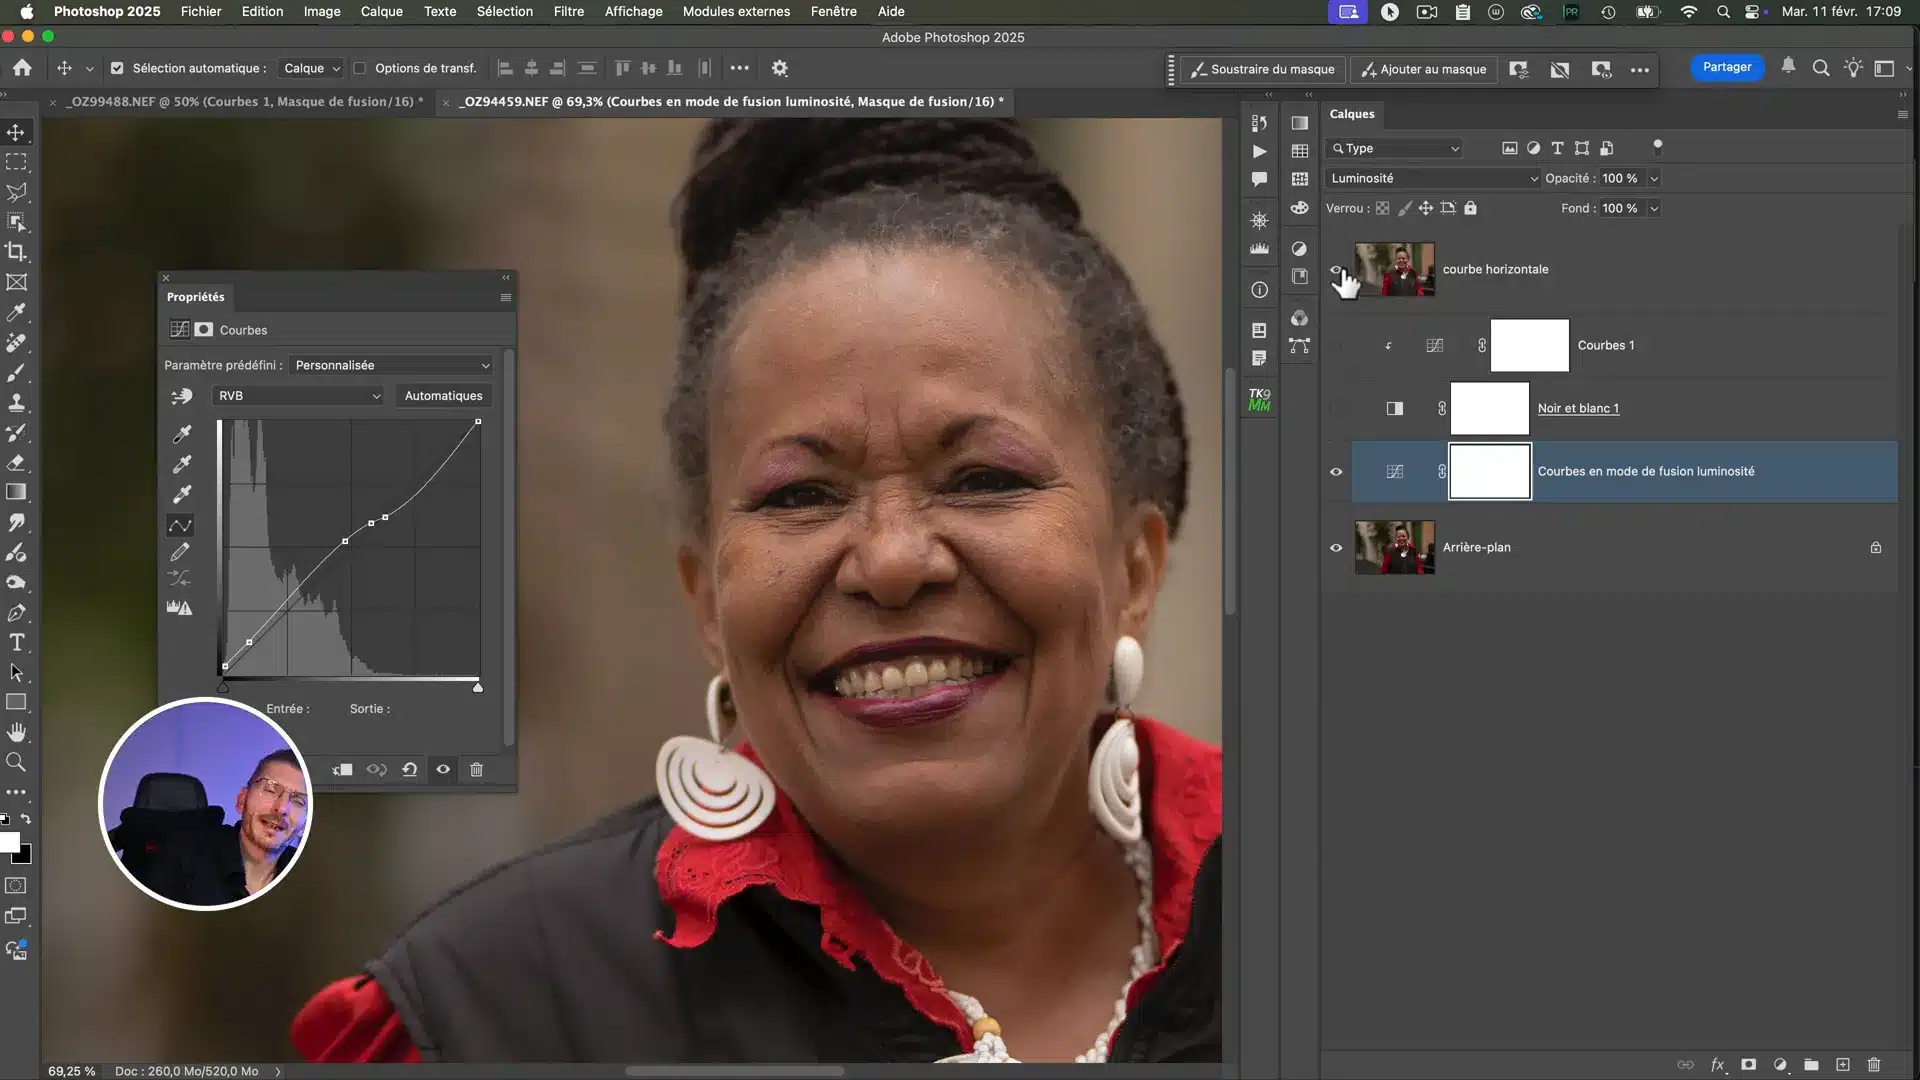The image size is (1920, 1080).
Task: Select the Move tool in the toolbar
Action: click(x=16, y=132)
